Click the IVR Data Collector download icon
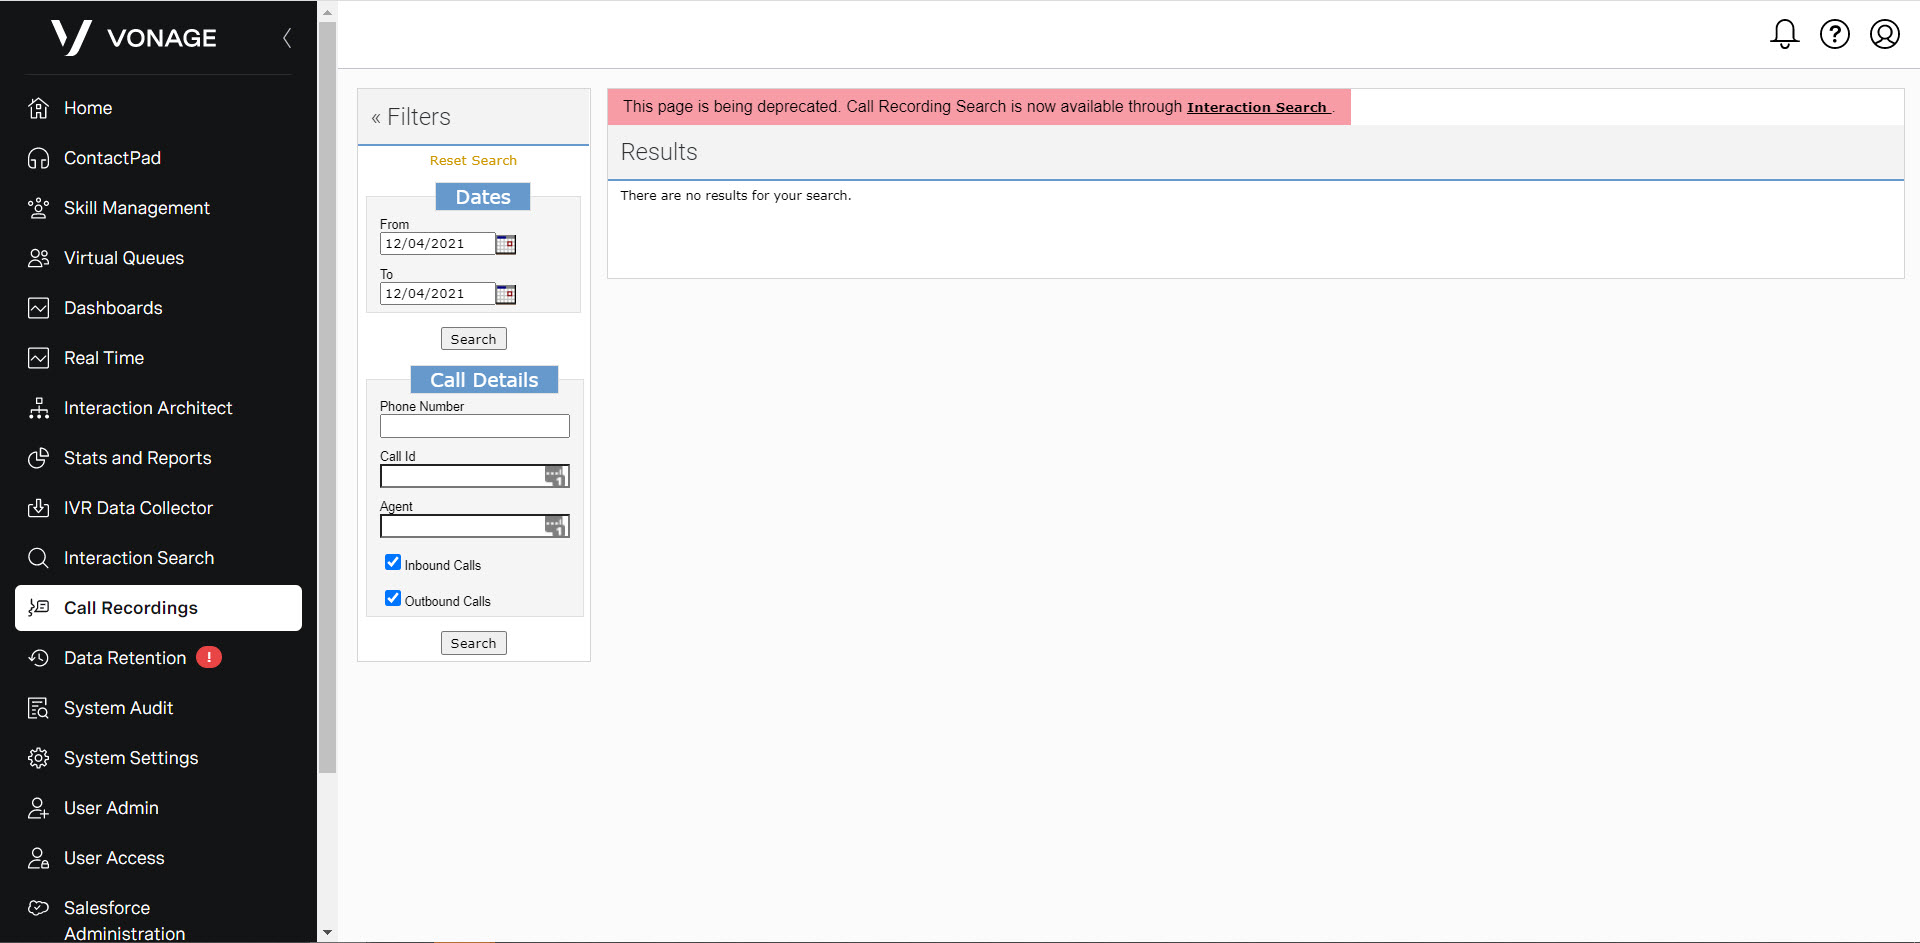 point(38,508)
